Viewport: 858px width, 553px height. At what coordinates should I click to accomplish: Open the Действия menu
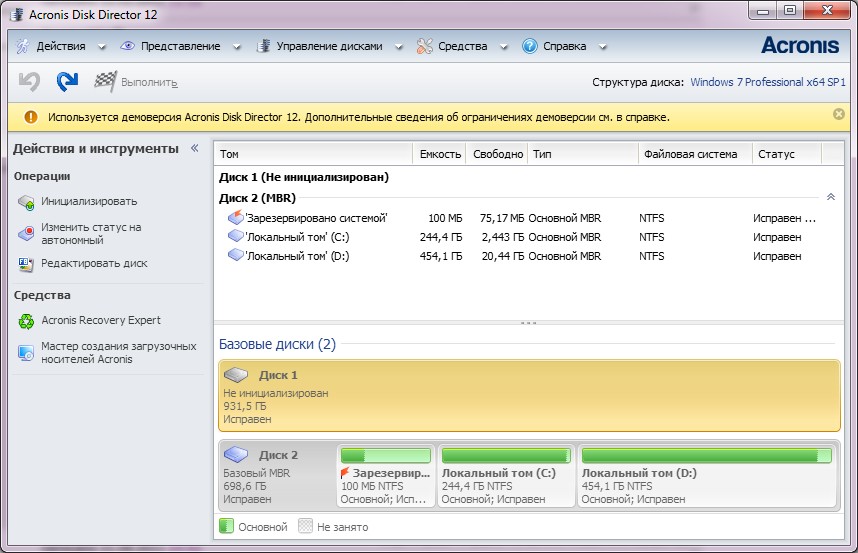(x=61, y=46)
